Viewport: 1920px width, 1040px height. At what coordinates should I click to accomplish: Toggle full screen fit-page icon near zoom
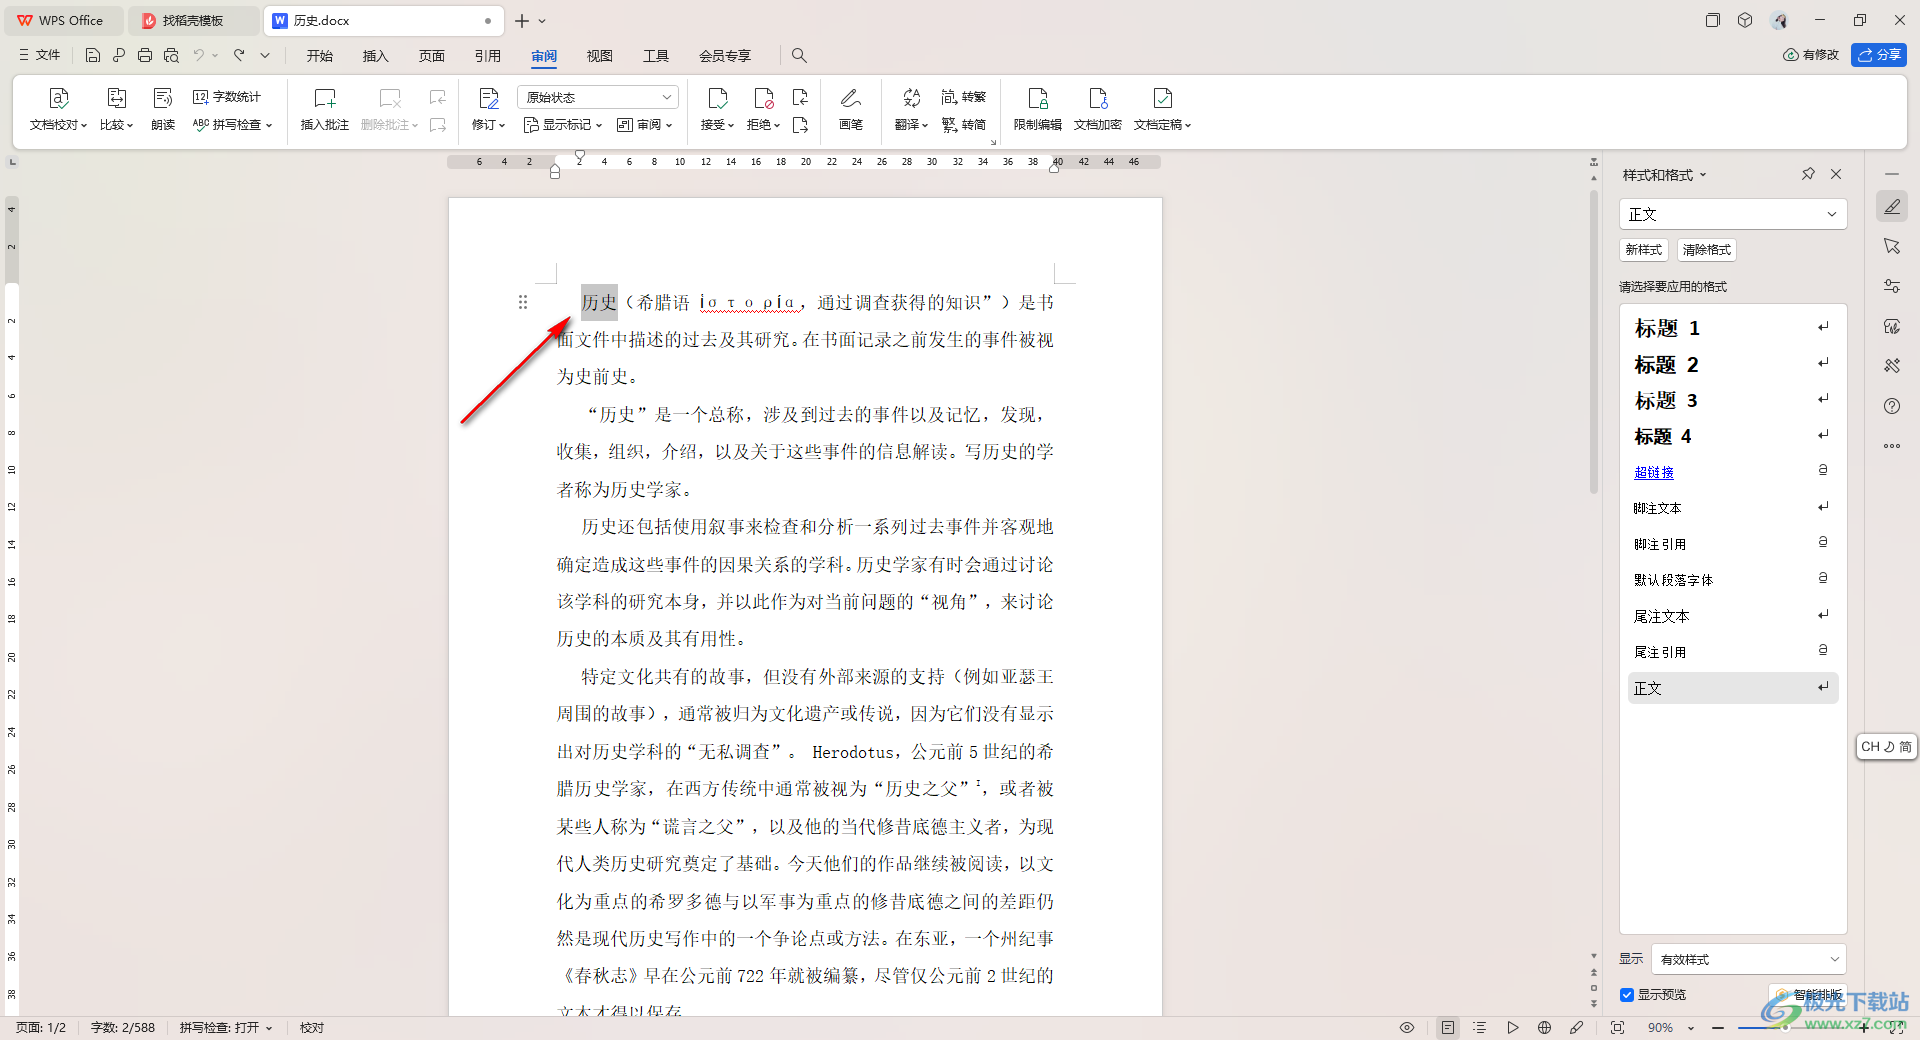pyautogui.click(x=1618, y=1027)
